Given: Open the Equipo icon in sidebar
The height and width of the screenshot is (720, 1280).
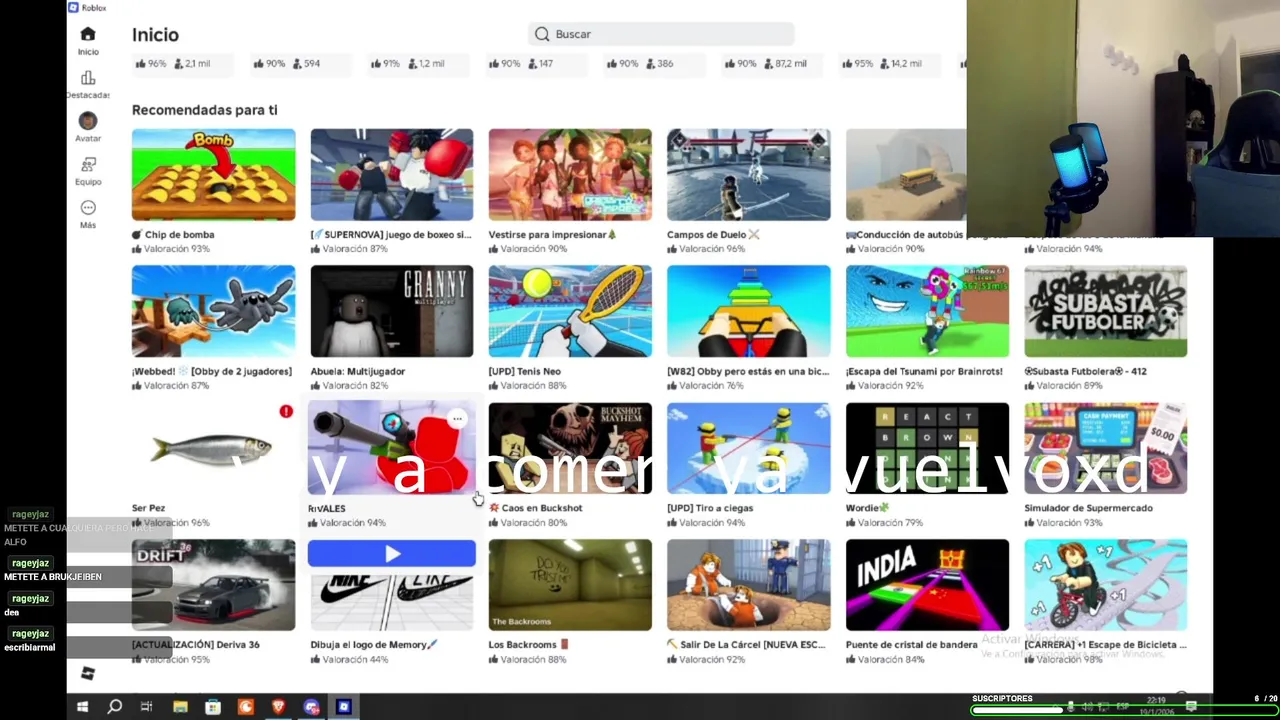Looking at the screenshot, I should point(88,164).
